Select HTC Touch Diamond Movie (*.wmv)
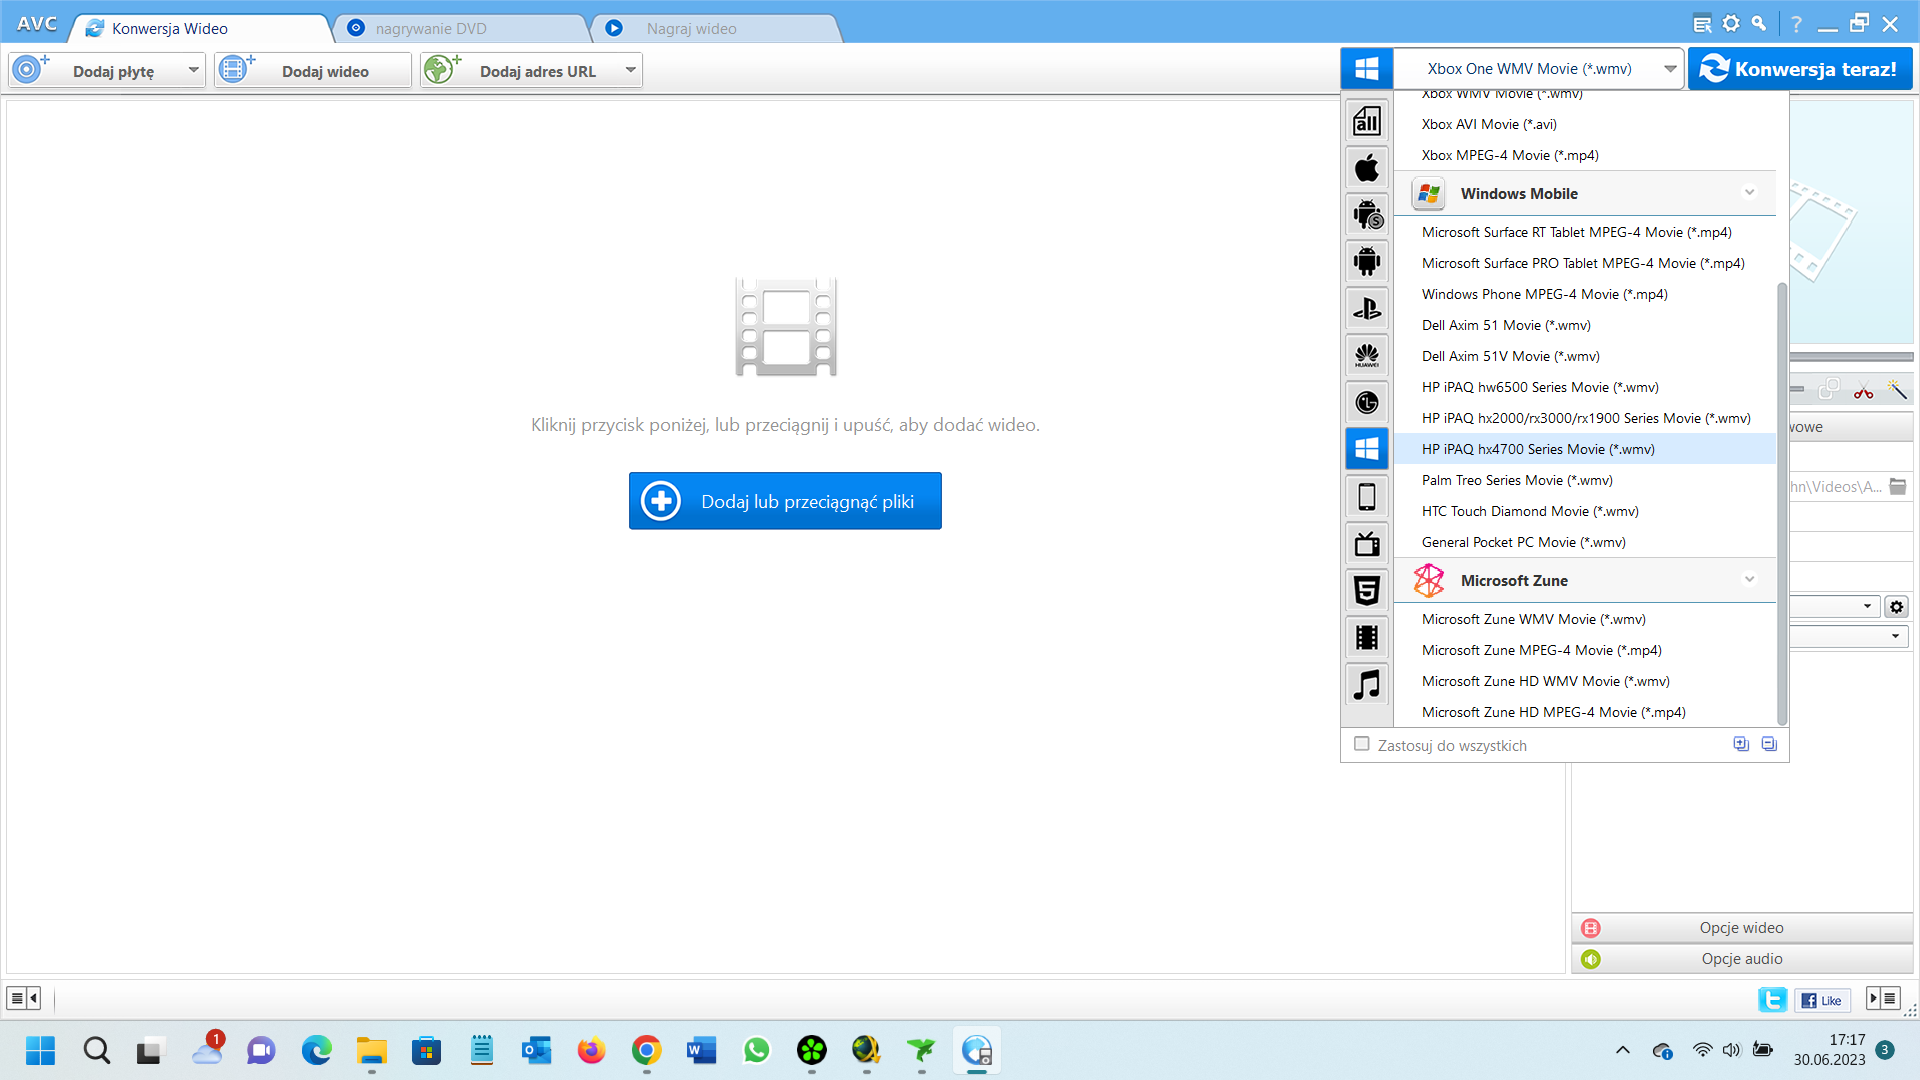 1585,511
